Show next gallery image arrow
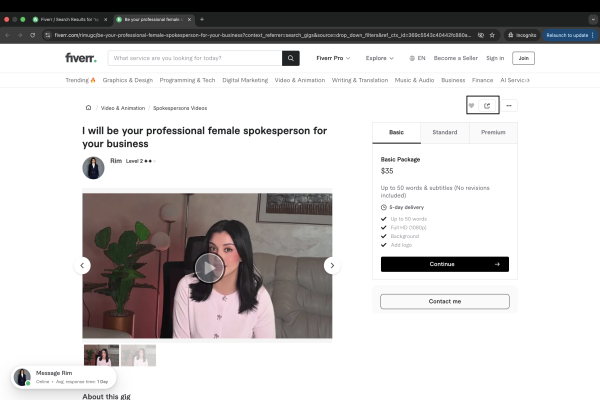Image resolution: width=600 pixels, height=400 pixels. coord(332,265)
